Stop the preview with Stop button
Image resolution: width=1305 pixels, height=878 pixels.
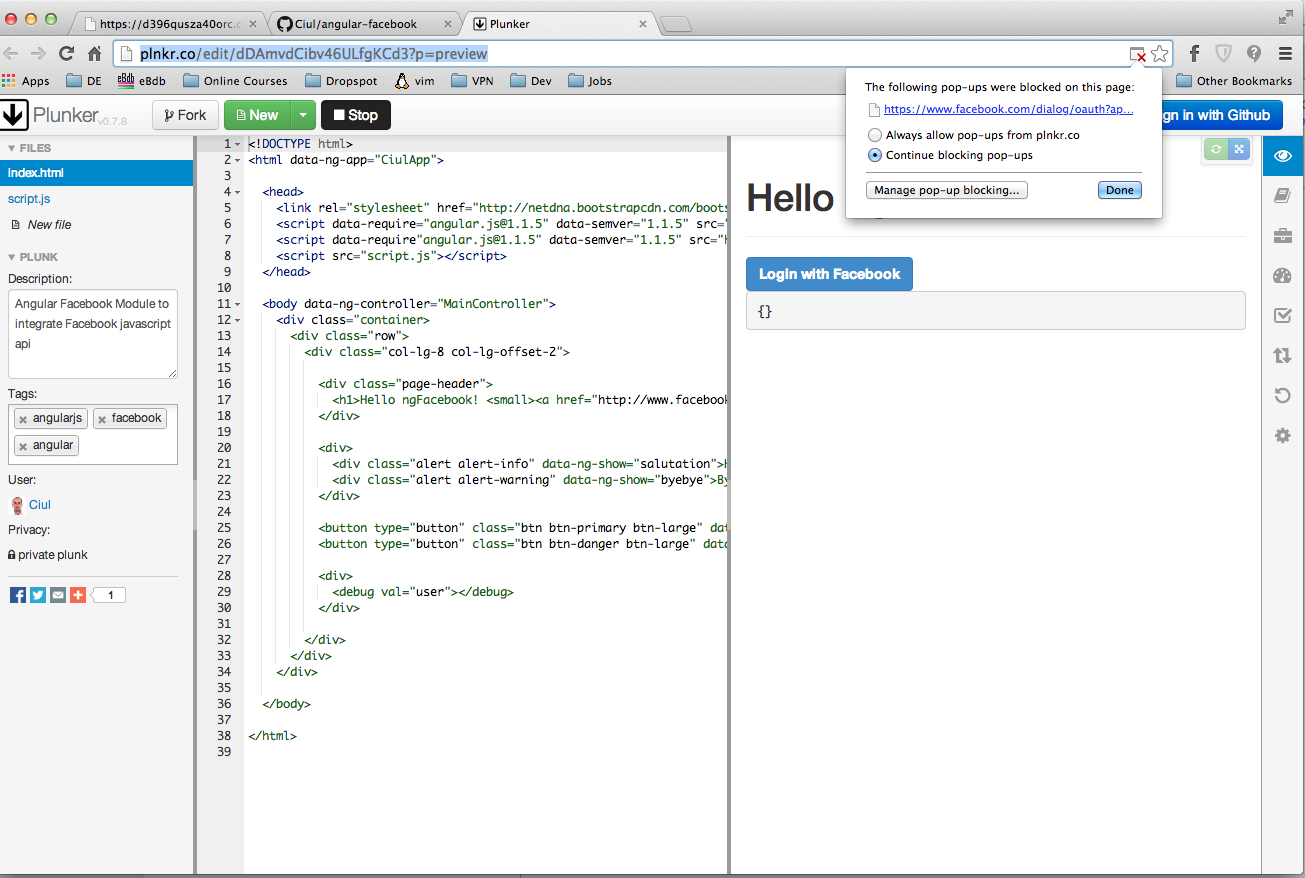tap(356, 115)
